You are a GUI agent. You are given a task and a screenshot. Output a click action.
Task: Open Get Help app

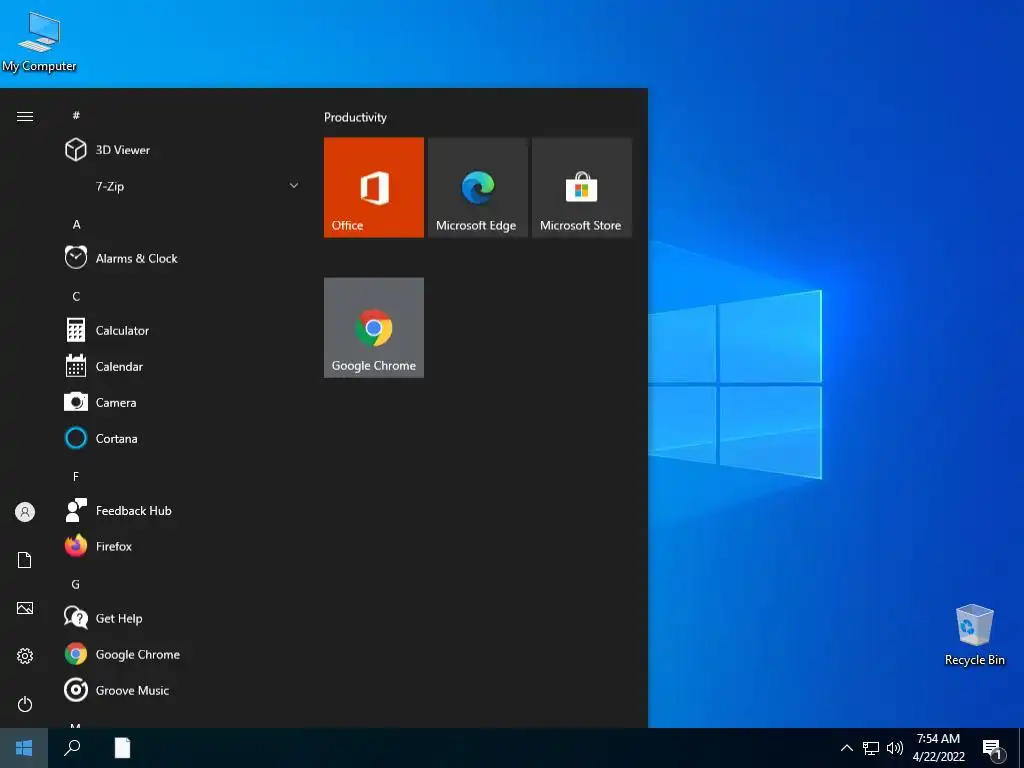point(183,618)
